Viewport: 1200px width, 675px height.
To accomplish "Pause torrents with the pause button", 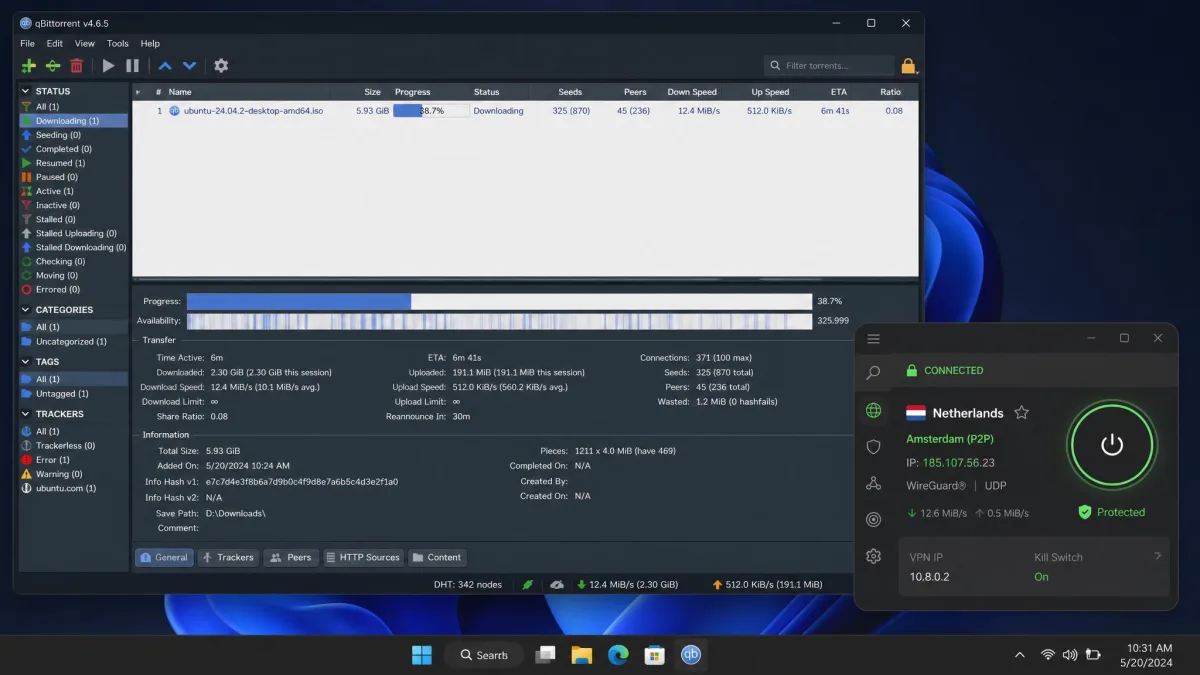I will click(x=132, y=66).
